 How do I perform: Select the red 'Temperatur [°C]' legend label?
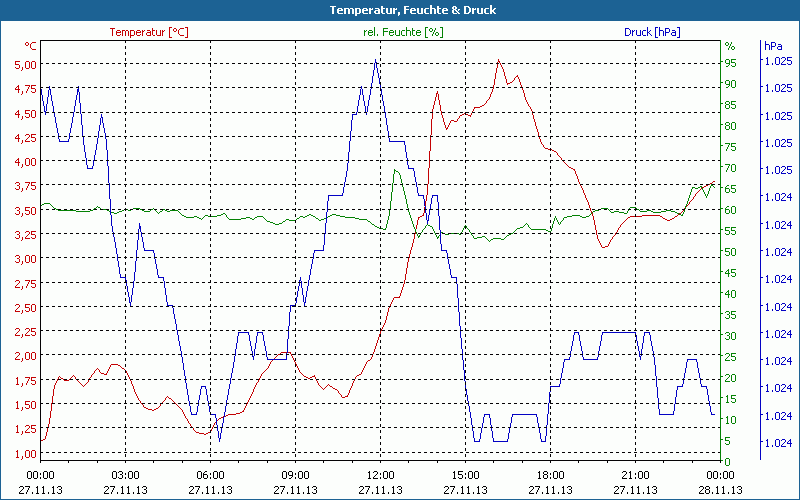(149, 32)
